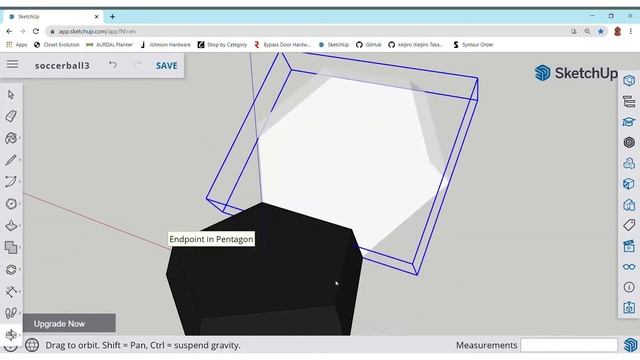Expand the Push/Pull tool flyout arrow
Viewport: 640px width, 360px height.
tap(20, 226)
